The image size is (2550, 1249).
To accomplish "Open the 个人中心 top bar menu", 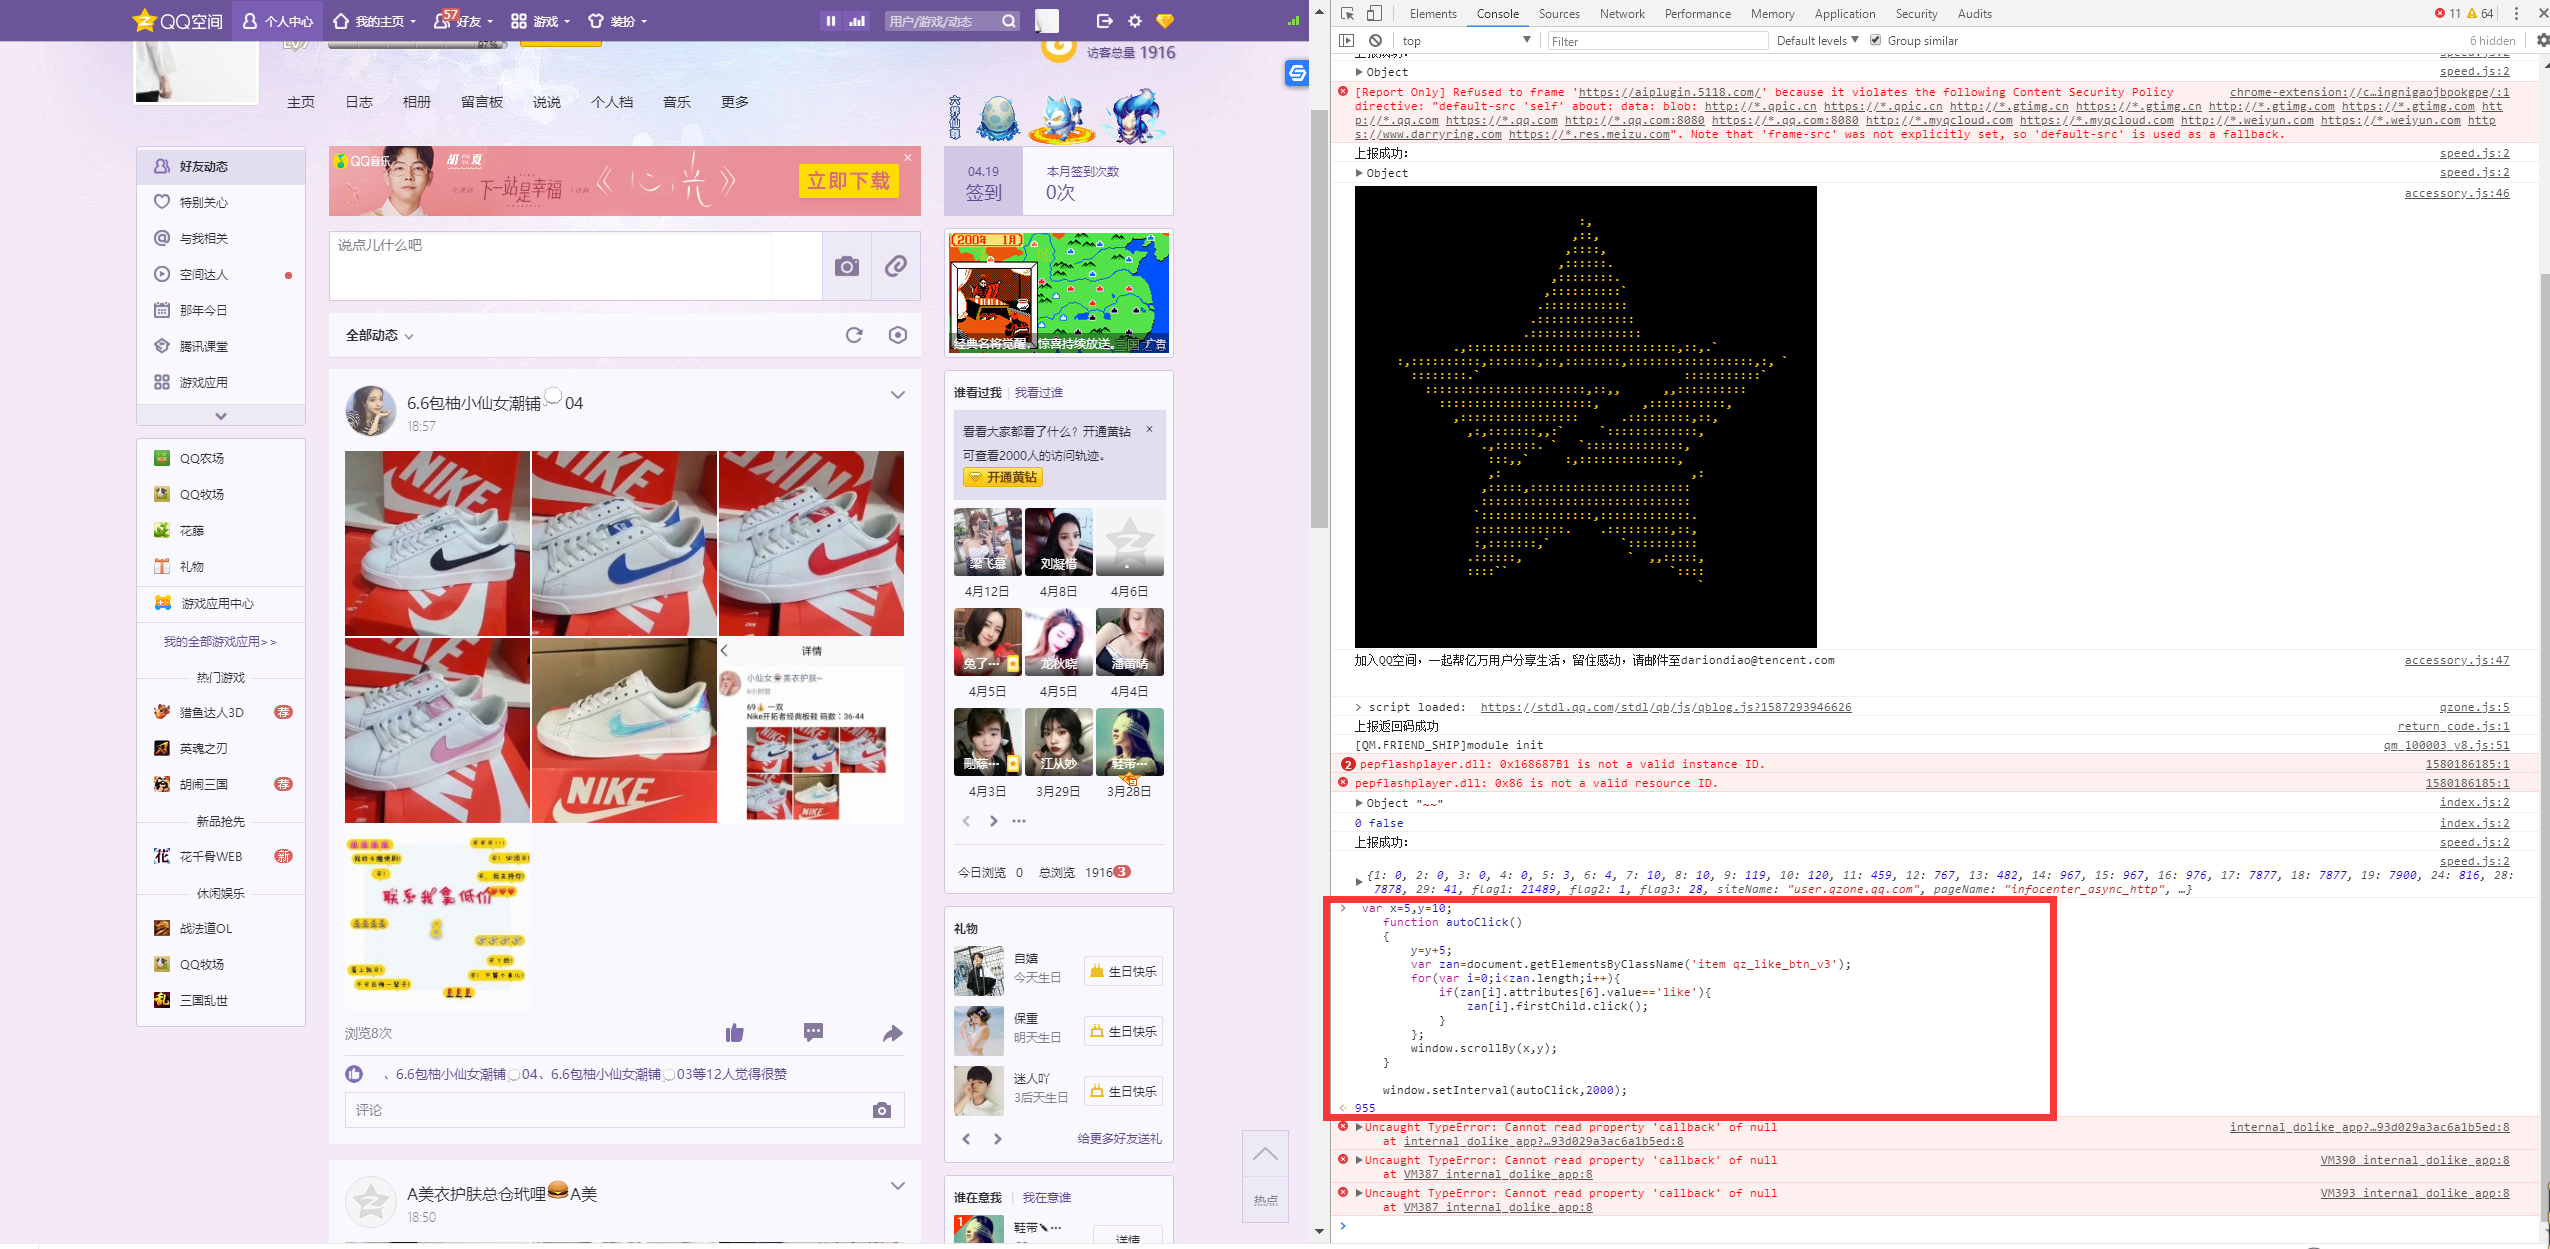I will (x=278, y=21).
